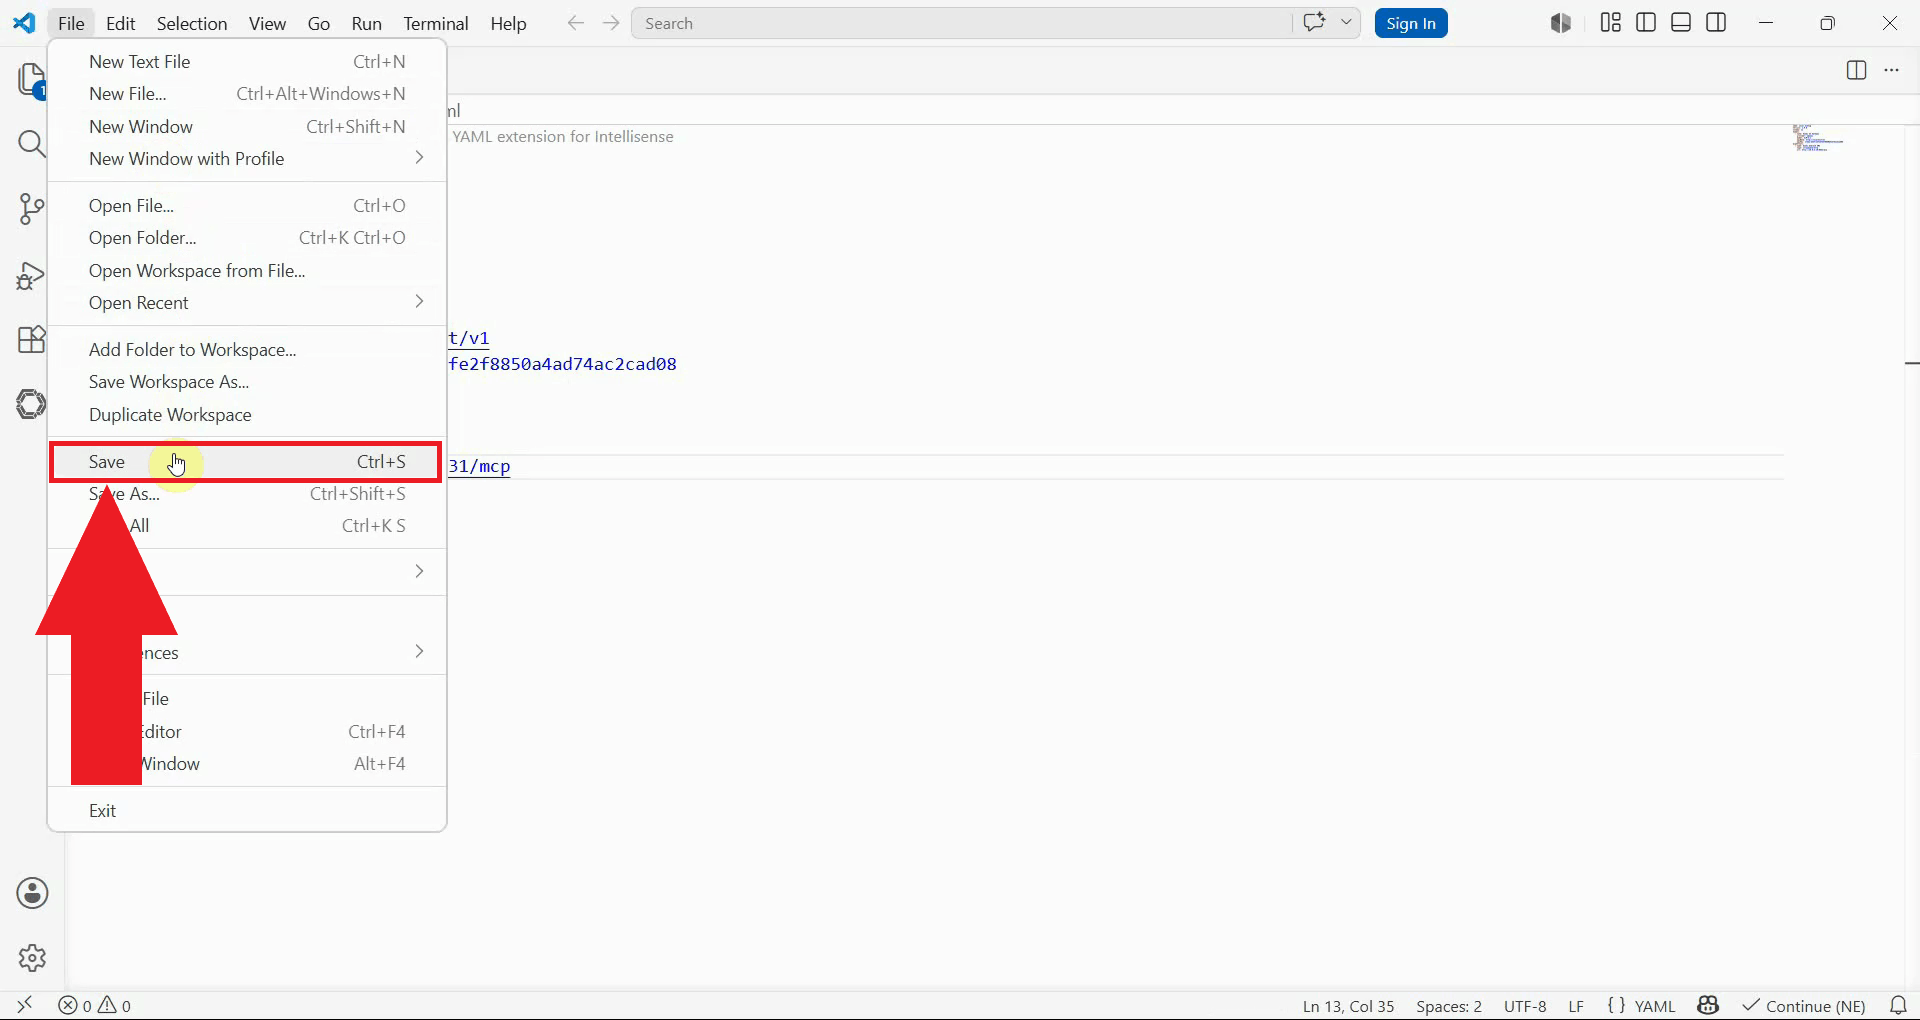The height and width of the screenshot is (1020, 1920).
Task: Open the View menu
Action: (267, 23)
